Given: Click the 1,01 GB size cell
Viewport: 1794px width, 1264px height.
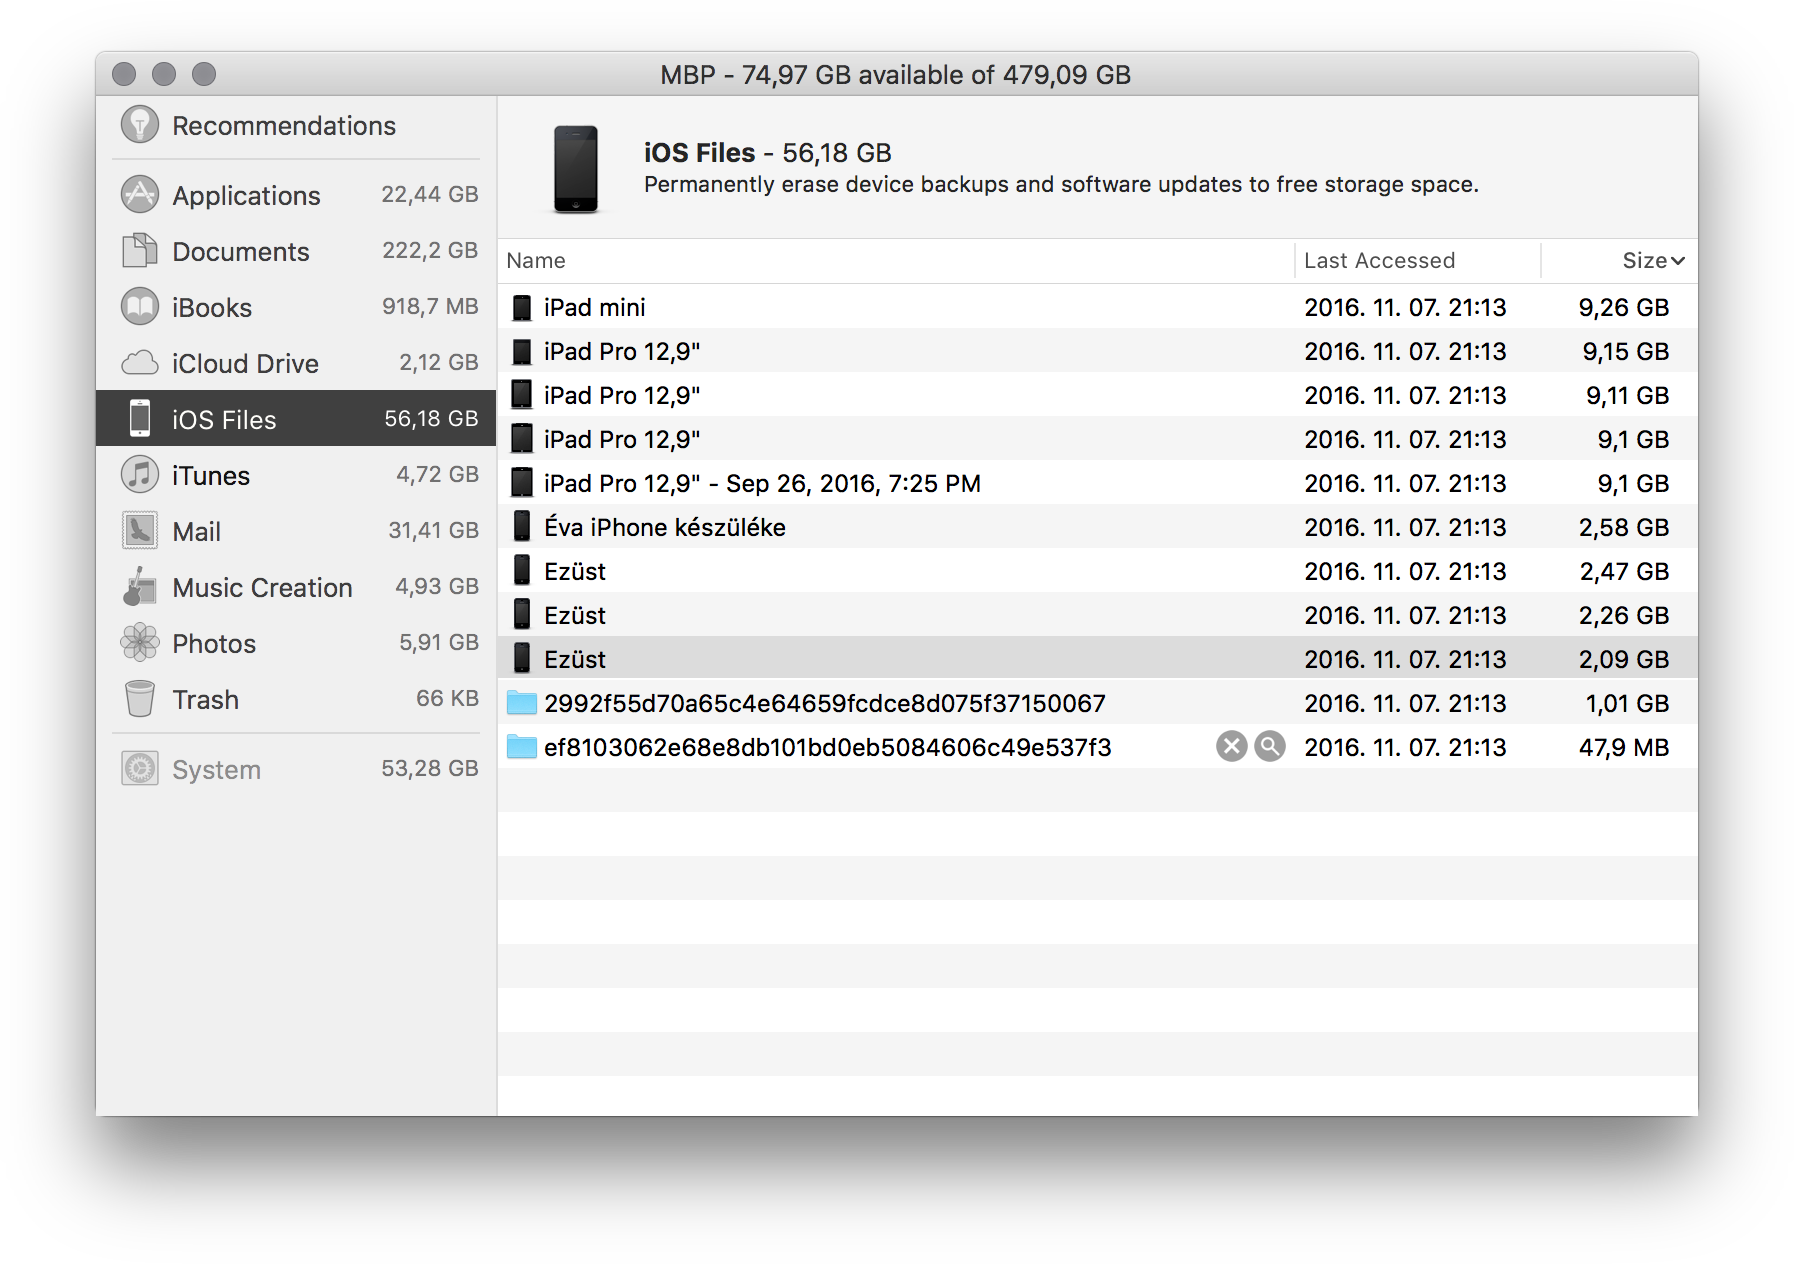Looking at the screenshot, I should pos(1627,703).
